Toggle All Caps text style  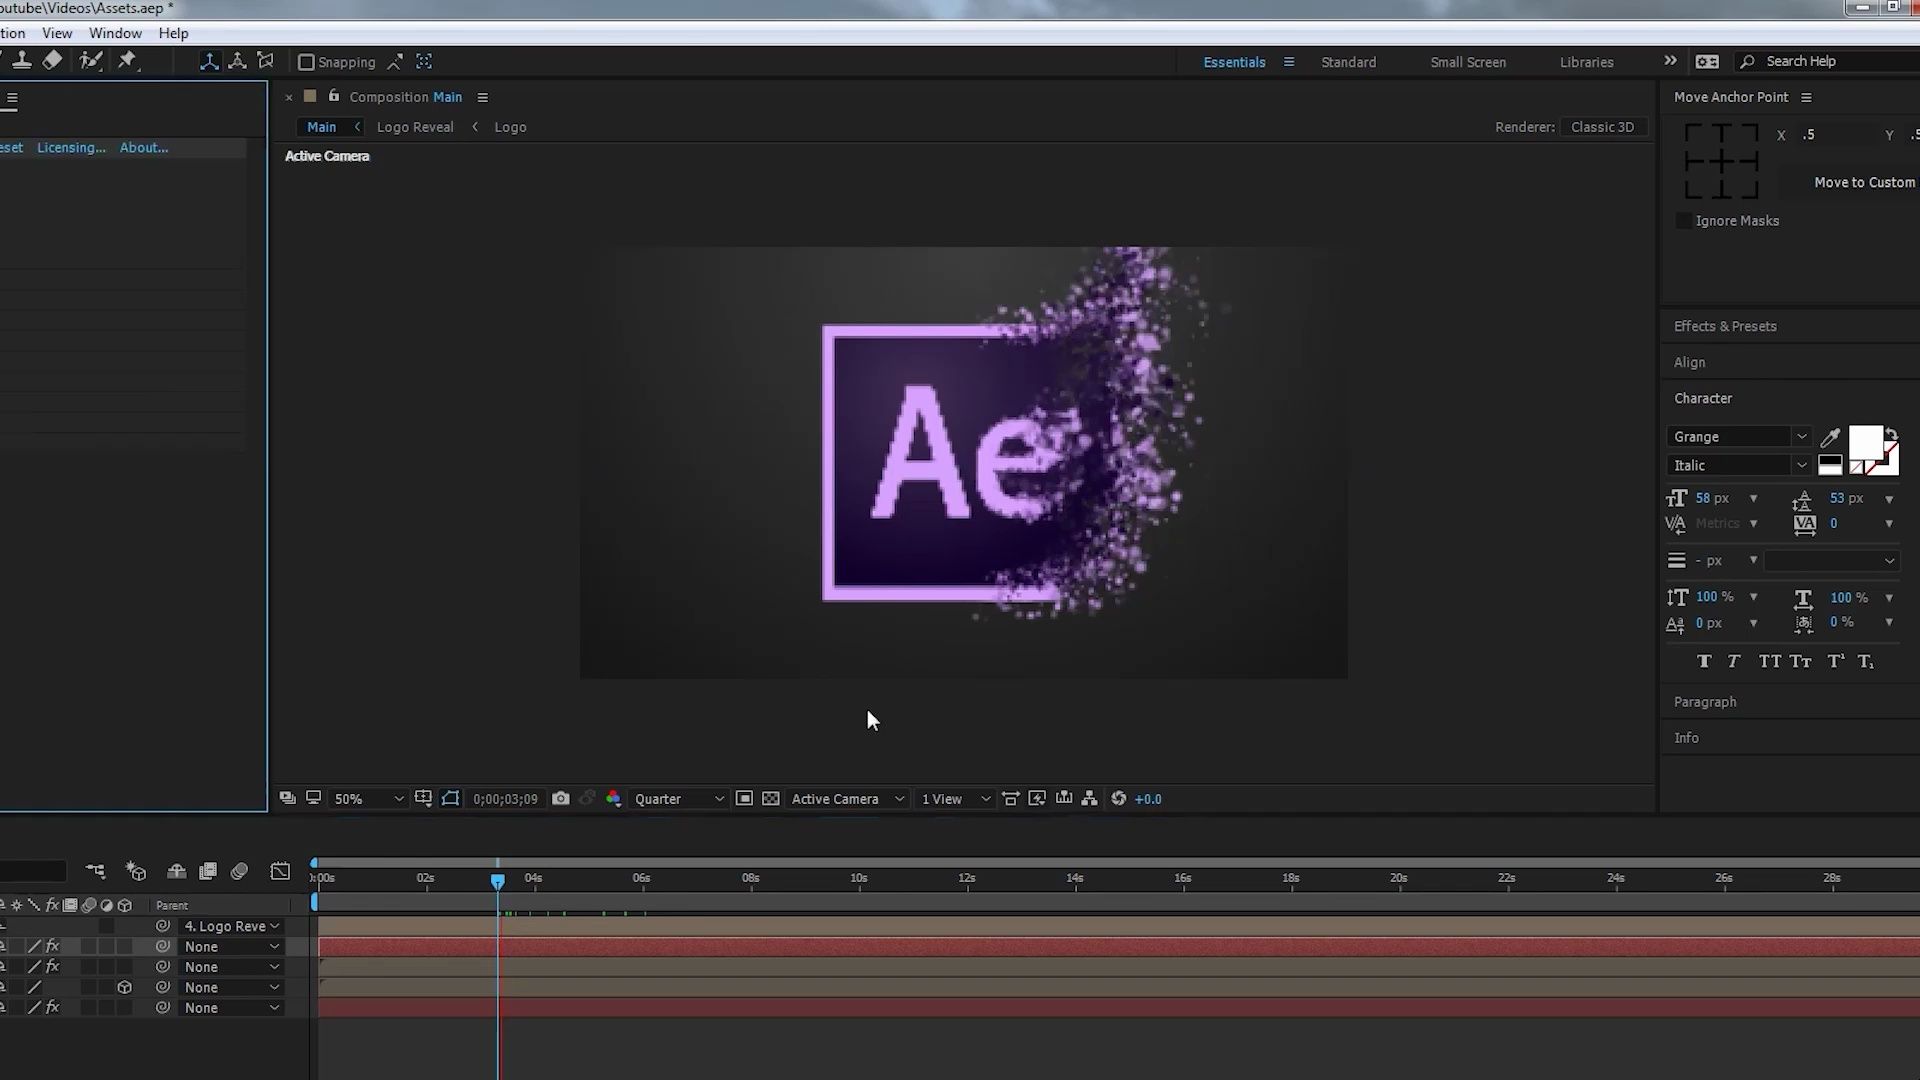[1769, 661]
